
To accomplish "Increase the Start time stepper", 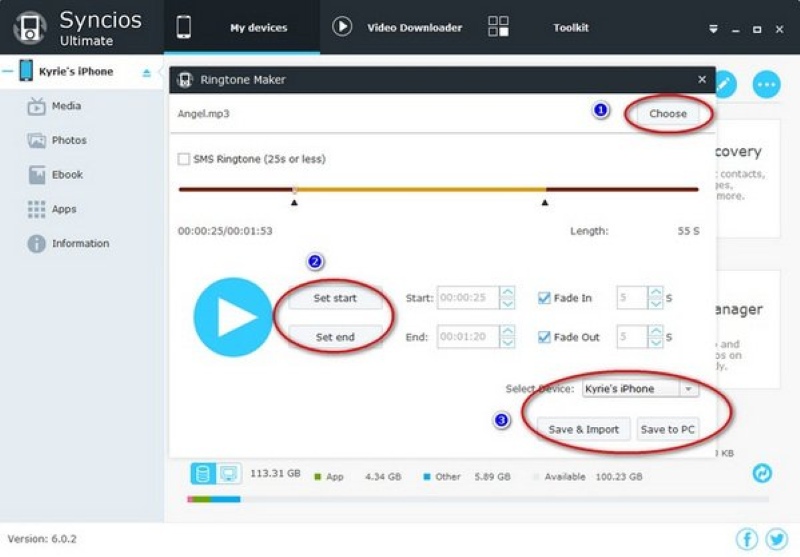I will click(x=507, y=292).
